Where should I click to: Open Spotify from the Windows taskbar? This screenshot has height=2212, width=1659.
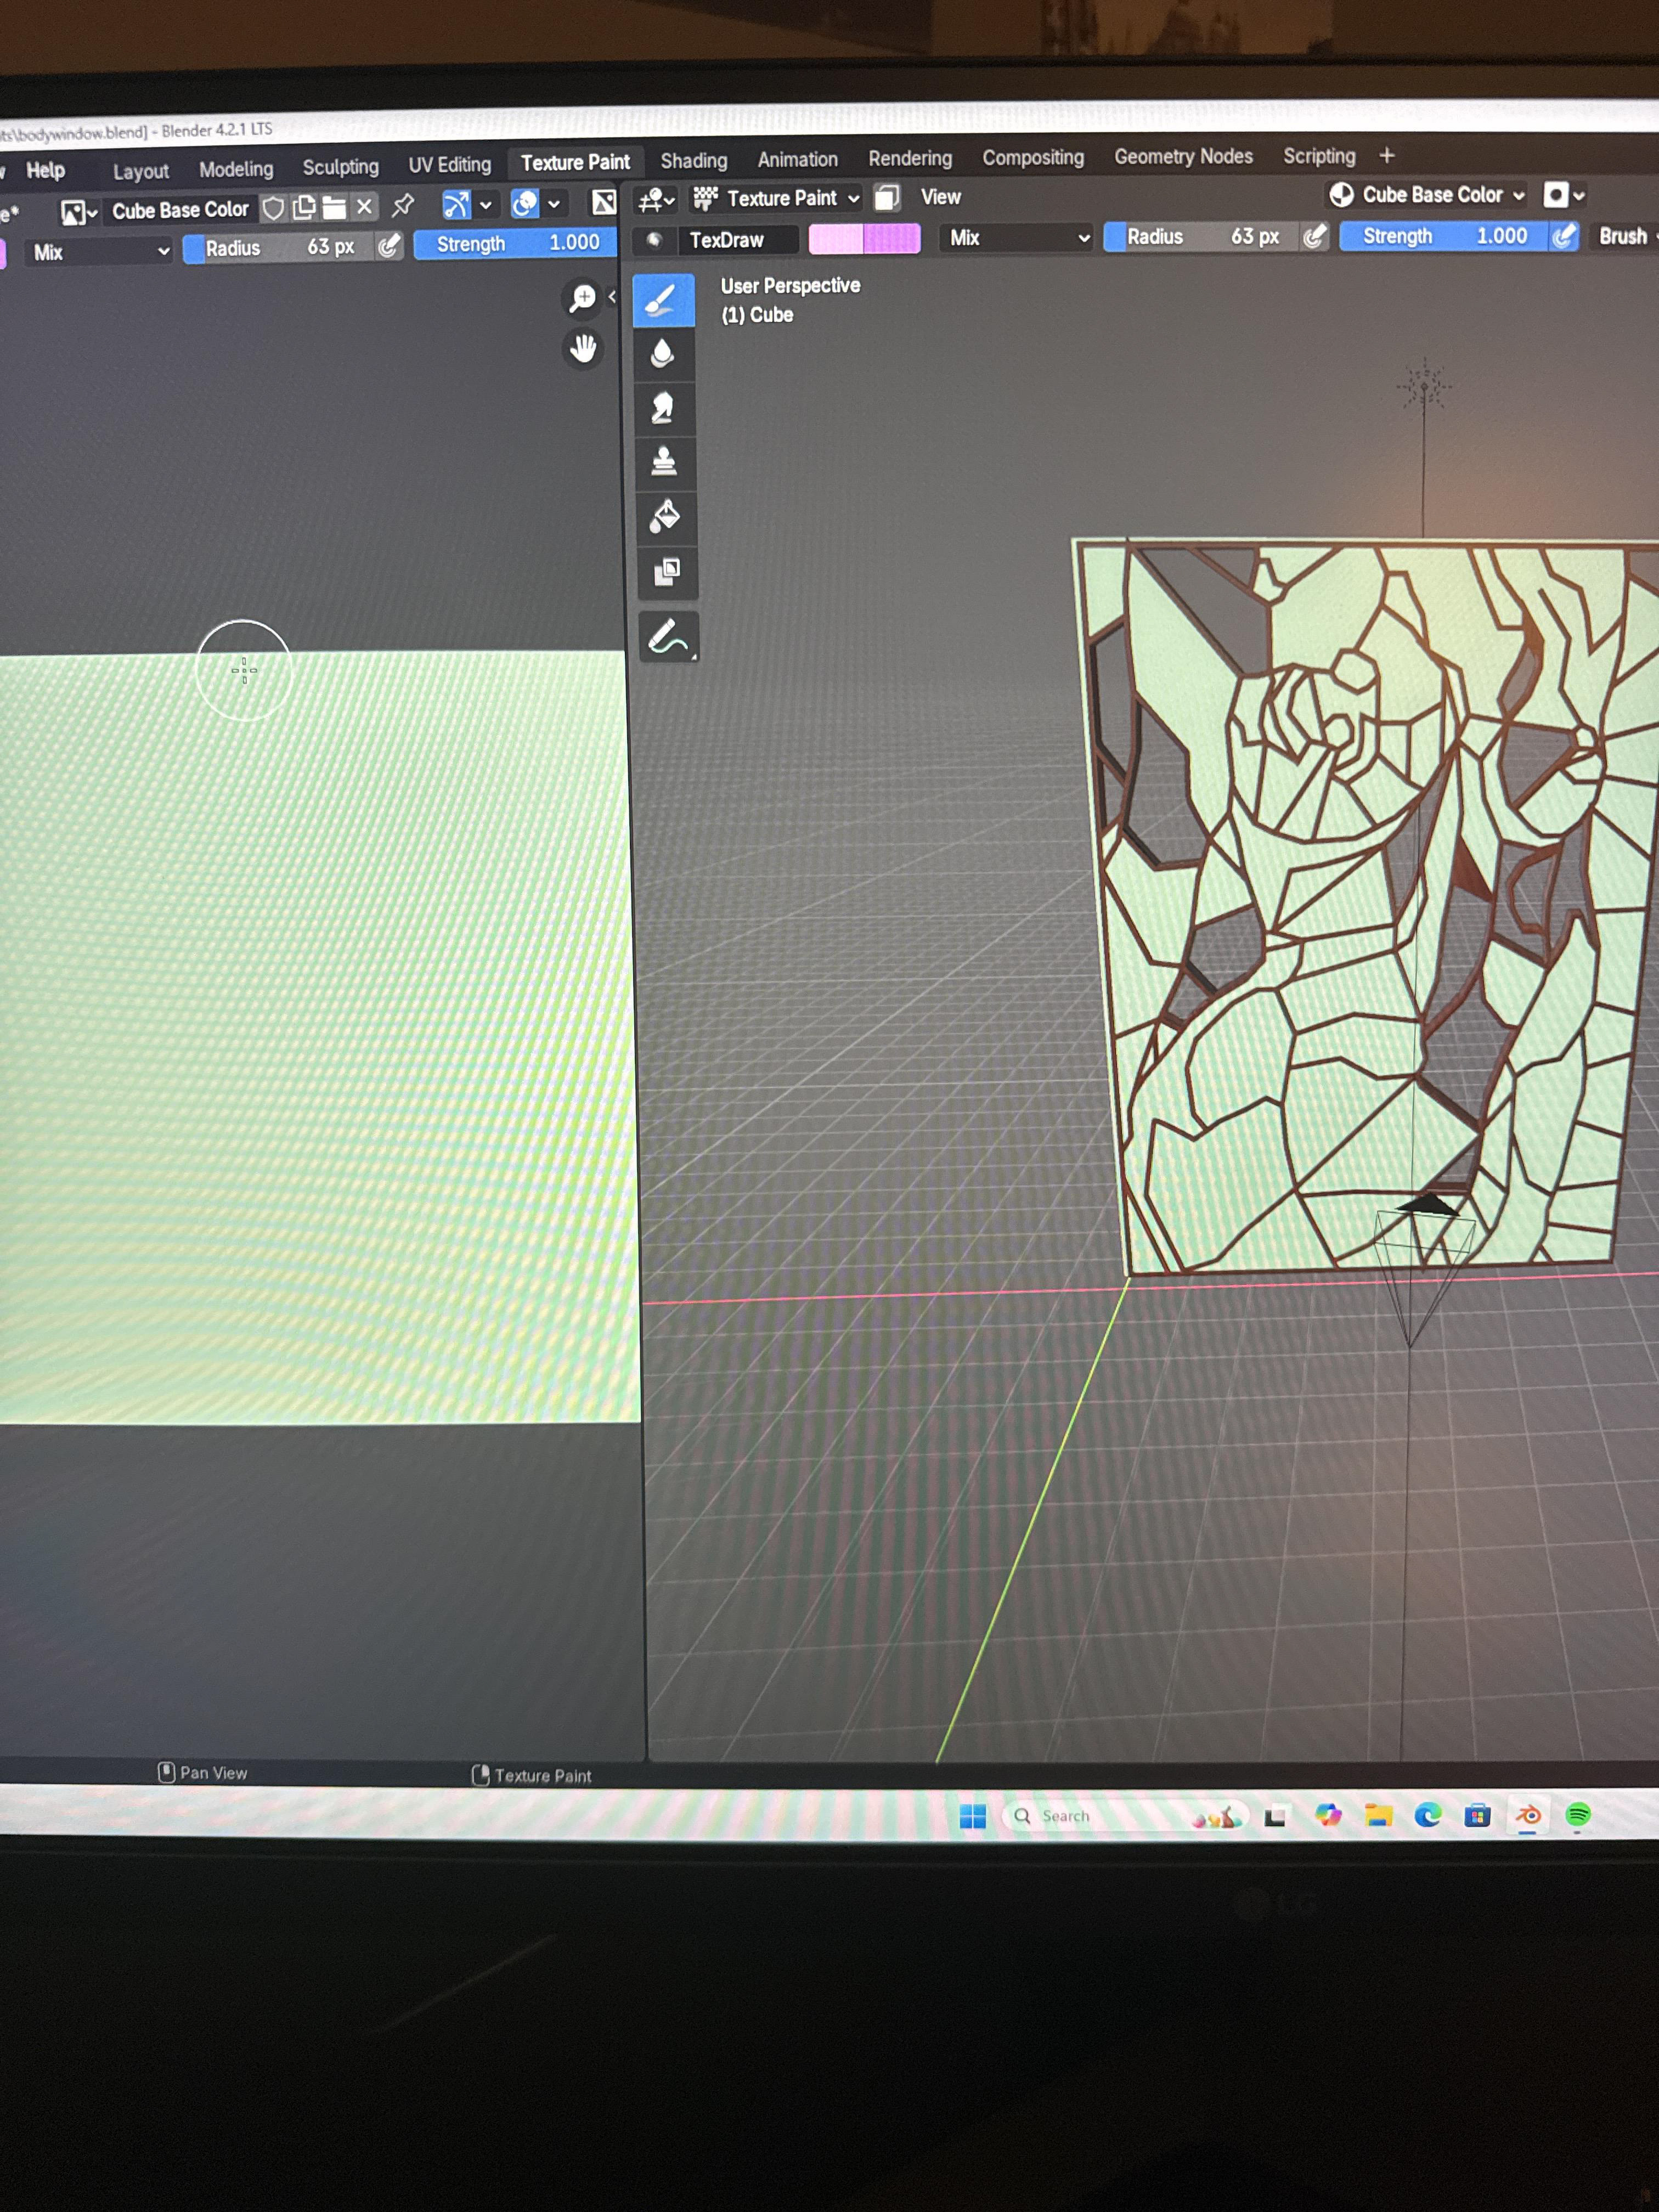pos(1577,1815)
